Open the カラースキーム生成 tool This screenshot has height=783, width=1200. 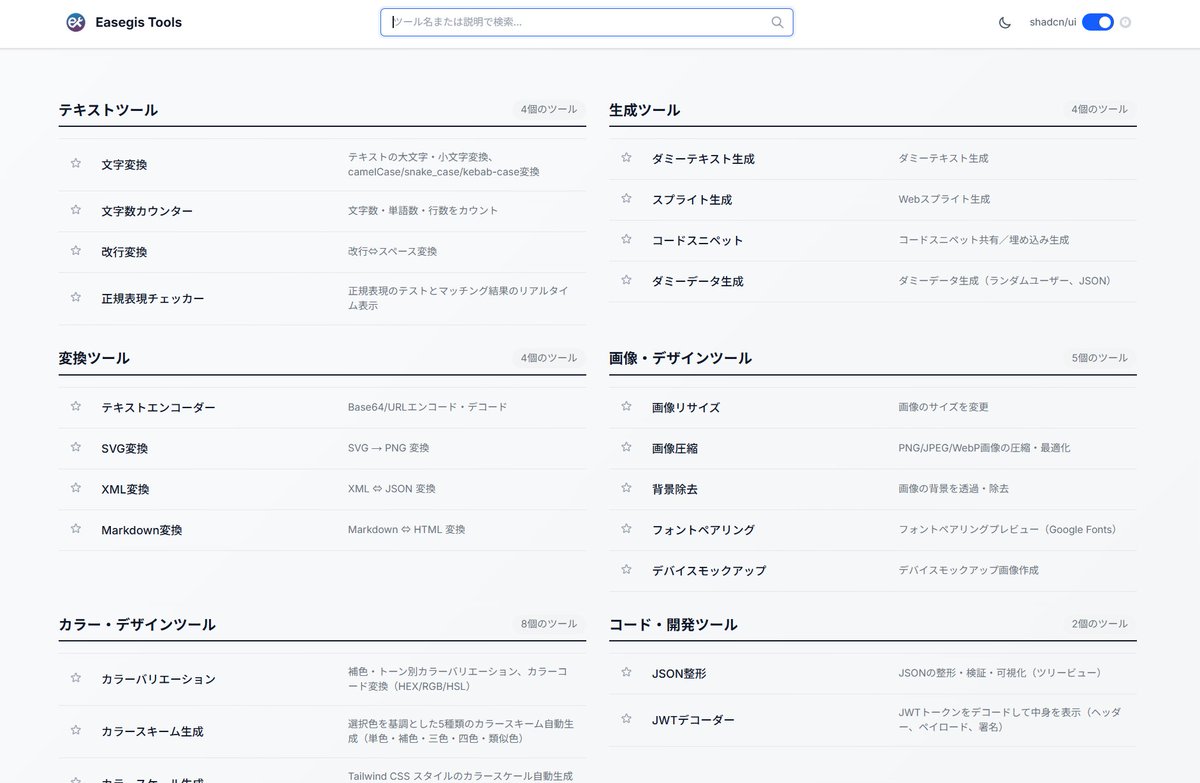pyautogui.click(x=152, y=731)
